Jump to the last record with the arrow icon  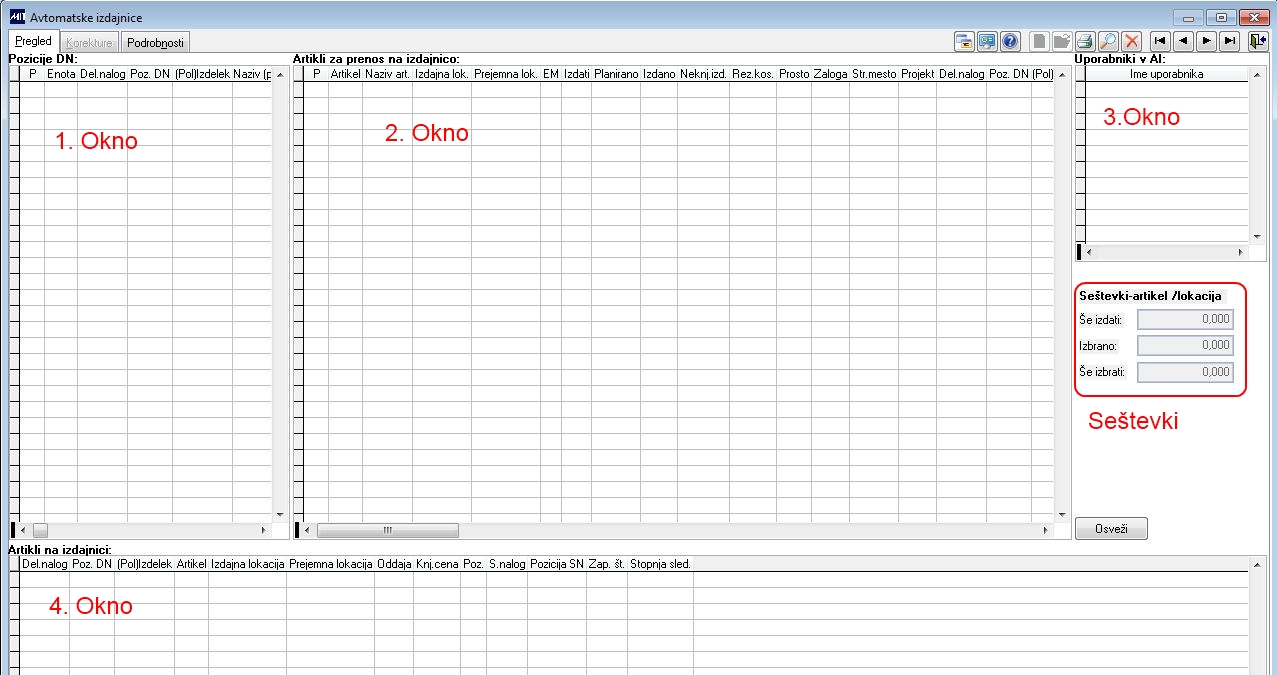point(1231,41)
